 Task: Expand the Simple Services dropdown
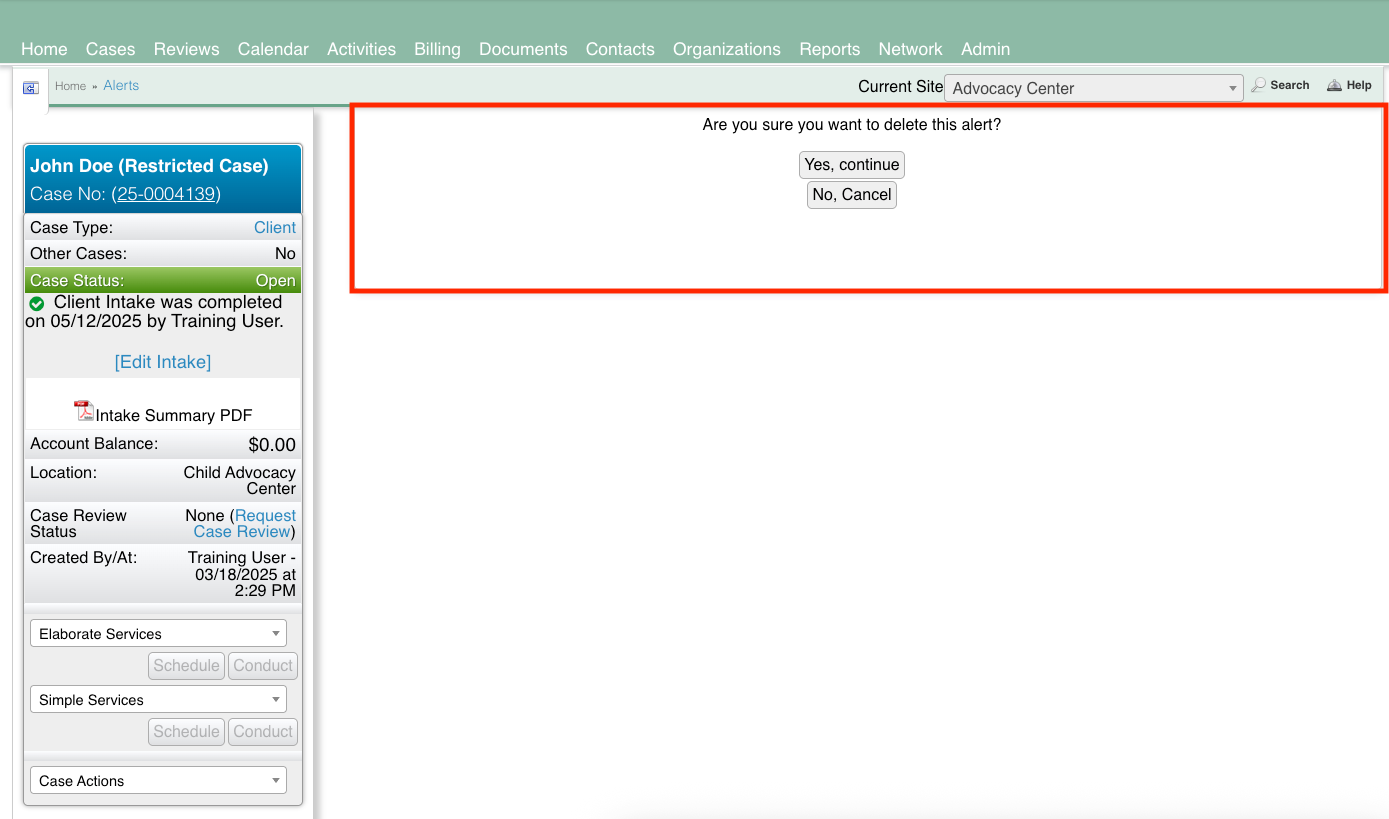[159, 700]
